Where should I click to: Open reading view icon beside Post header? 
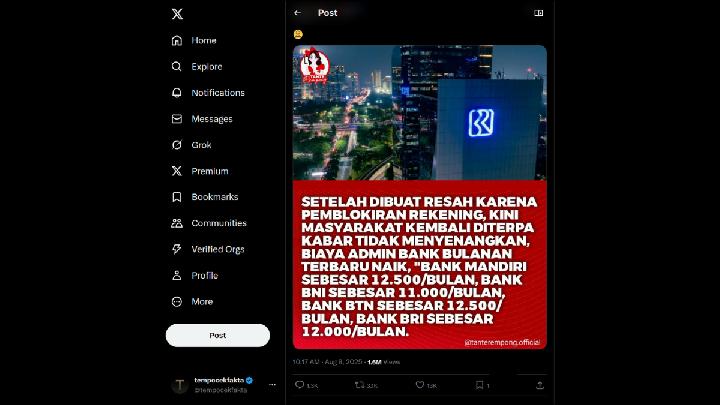click(539, 13)
